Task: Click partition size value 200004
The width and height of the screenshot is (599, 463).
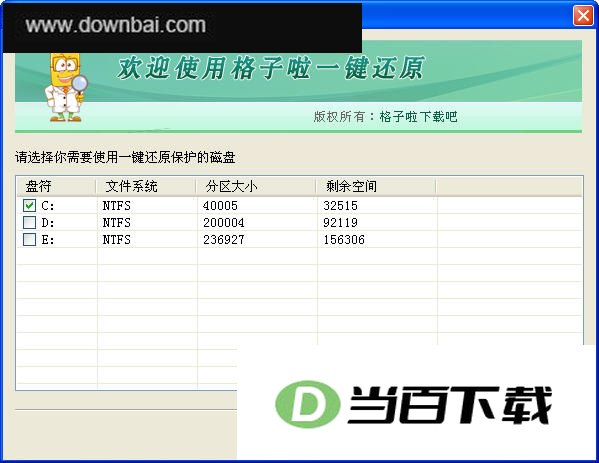Action: pos(223,223)
